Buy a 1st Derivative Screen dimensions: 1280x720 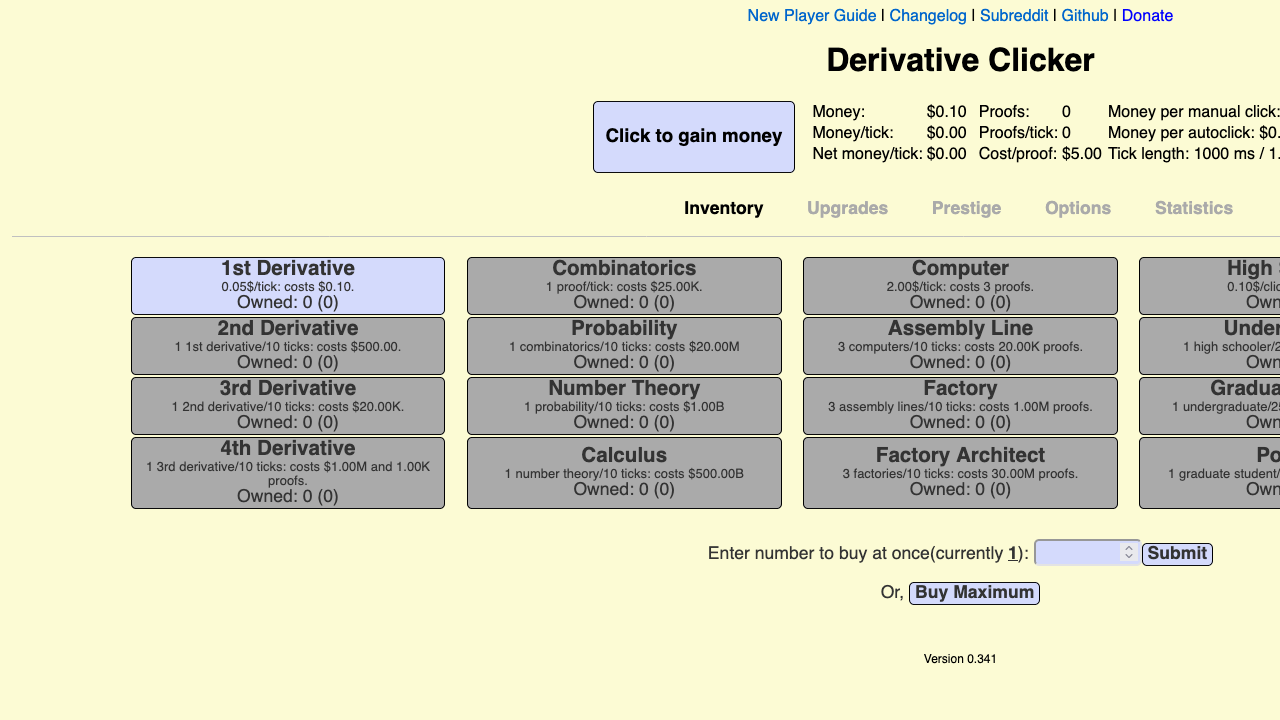click(x=288, y=286)
